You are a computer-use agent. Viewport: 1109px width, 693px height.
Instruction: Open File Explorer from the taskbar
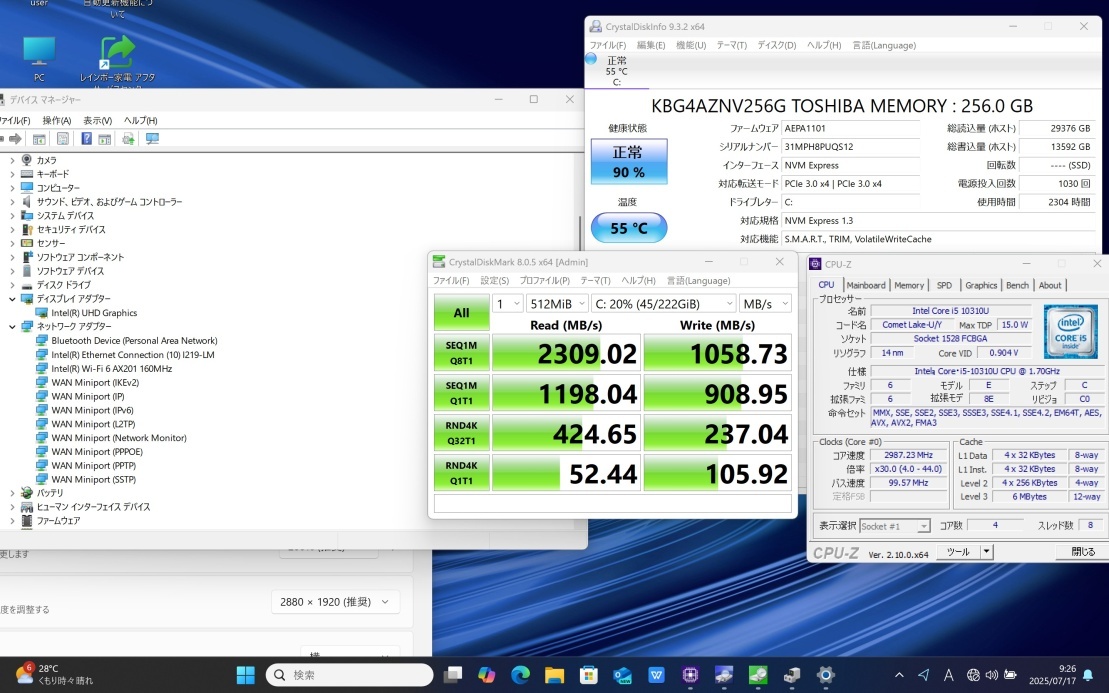tap(554, 675)
